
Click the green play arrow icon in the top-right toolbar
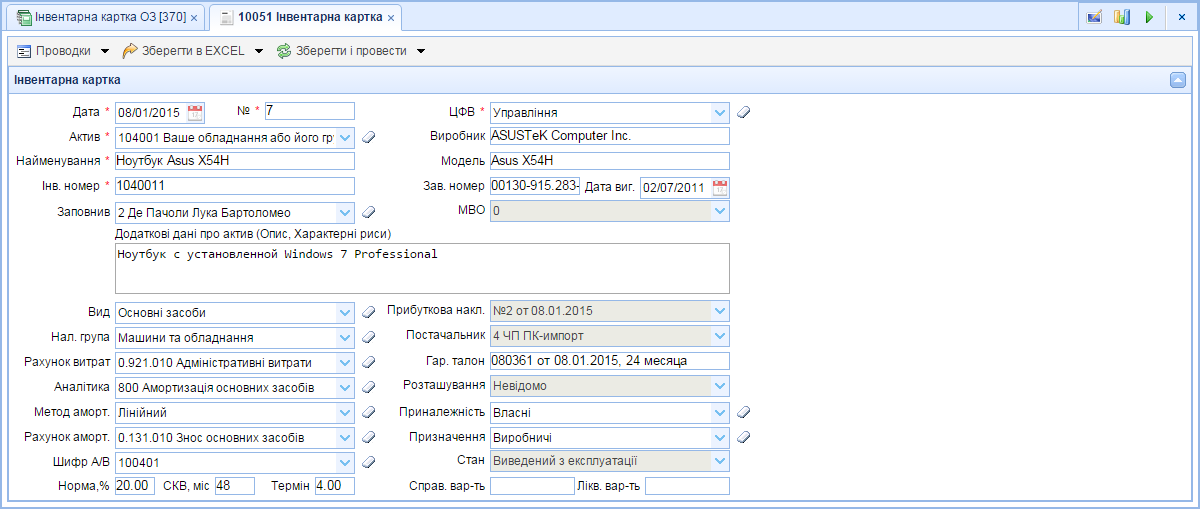click(x=1149, y=17)
